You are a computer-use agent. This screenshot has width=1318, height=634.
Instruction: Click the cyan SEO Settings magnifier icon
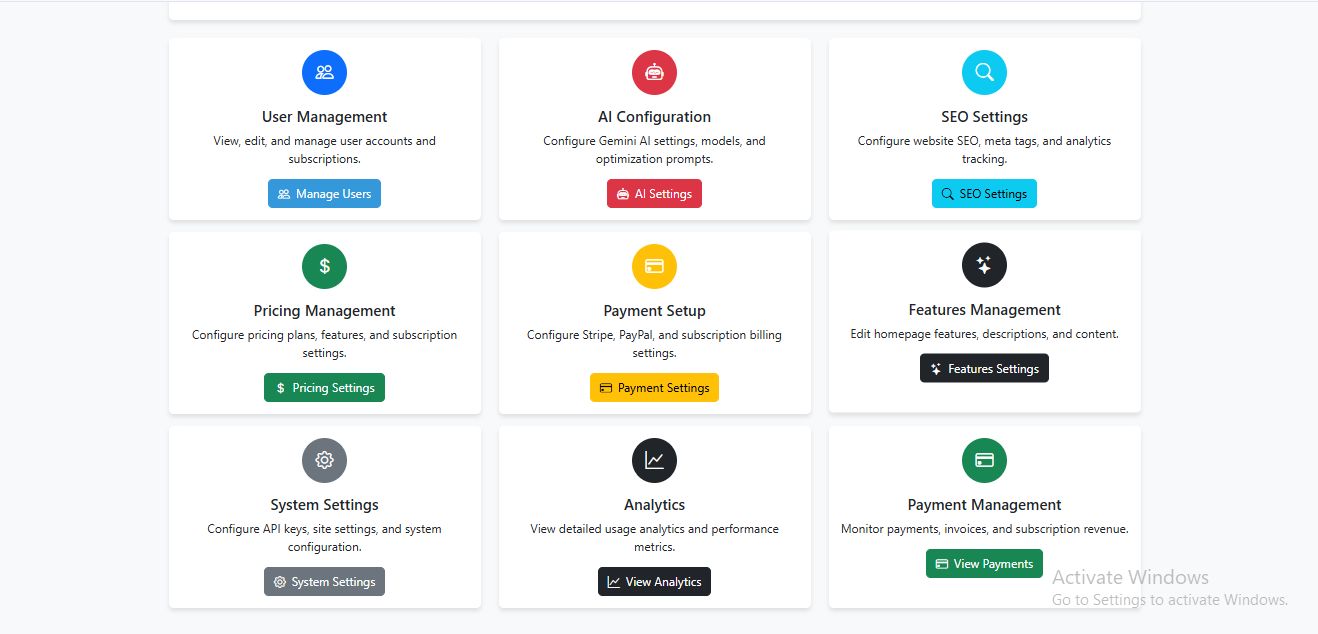[x=984, y=72]
